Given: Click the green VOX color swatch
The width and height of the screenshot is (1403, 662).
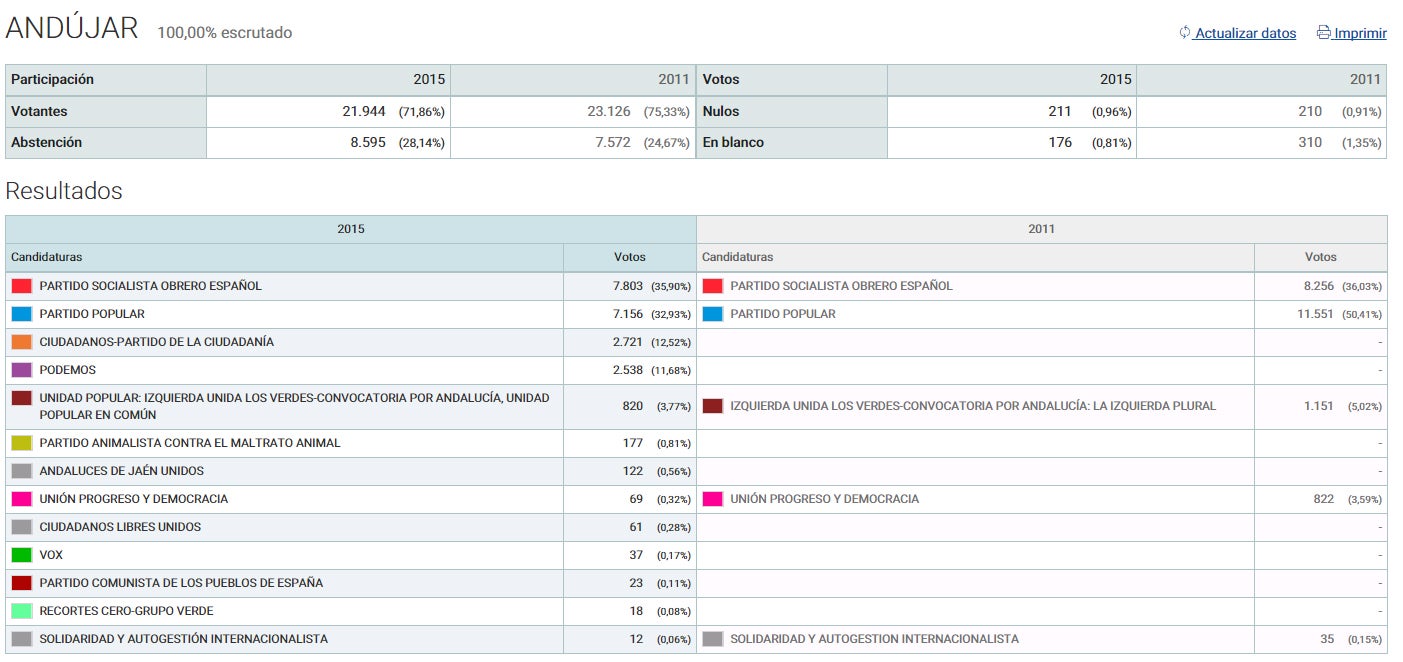Looking at the screenshot, I should pos(22,555).
